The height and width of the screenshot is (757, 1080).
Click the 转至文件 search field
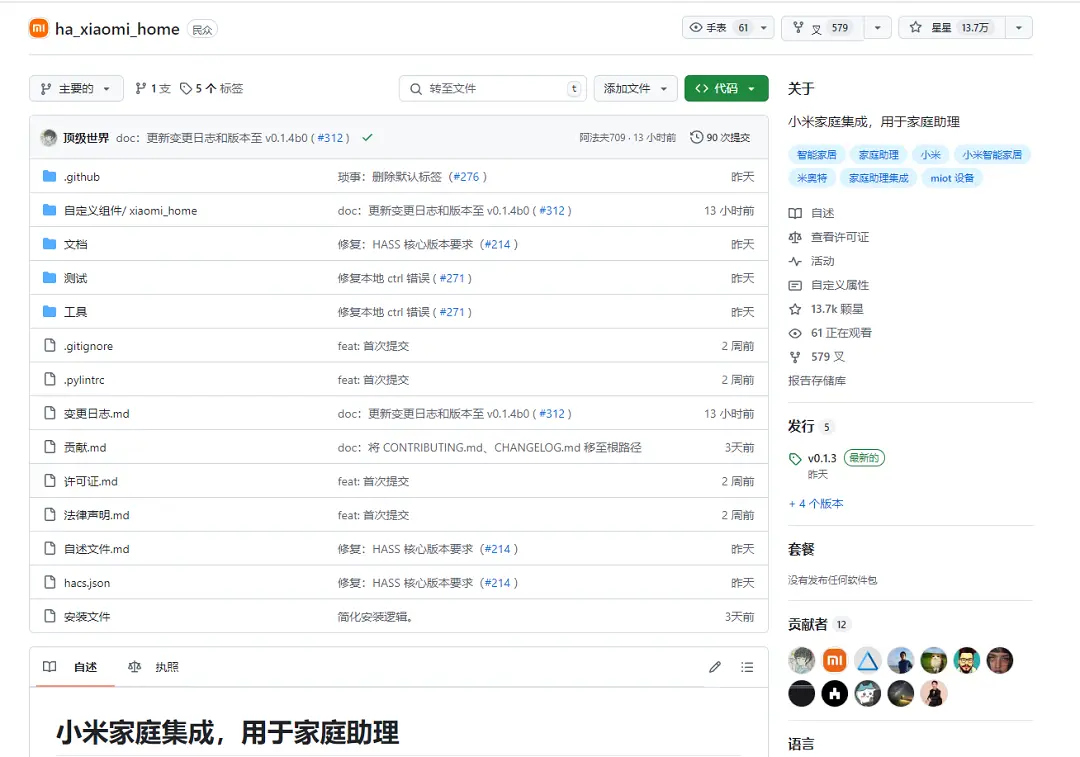point(490,88)
